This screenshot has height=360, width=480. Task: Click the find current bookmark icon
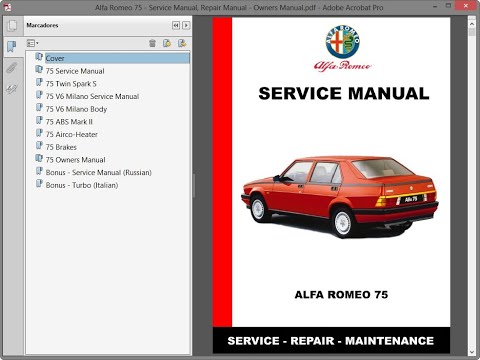182,43
